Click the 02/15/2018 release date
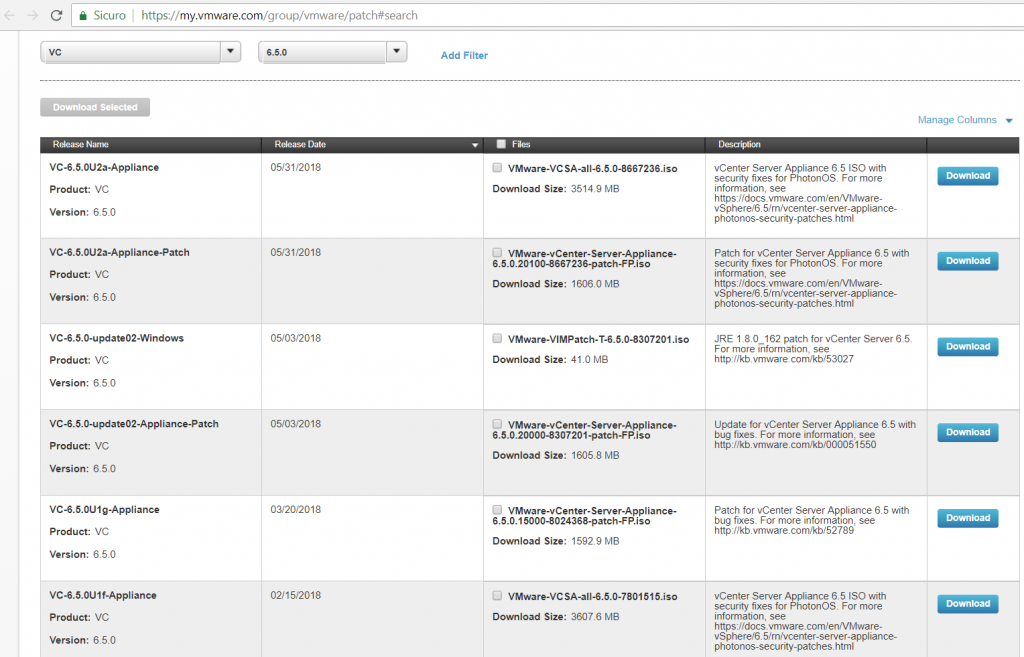Screen dimensions: 1024x657 296,595
